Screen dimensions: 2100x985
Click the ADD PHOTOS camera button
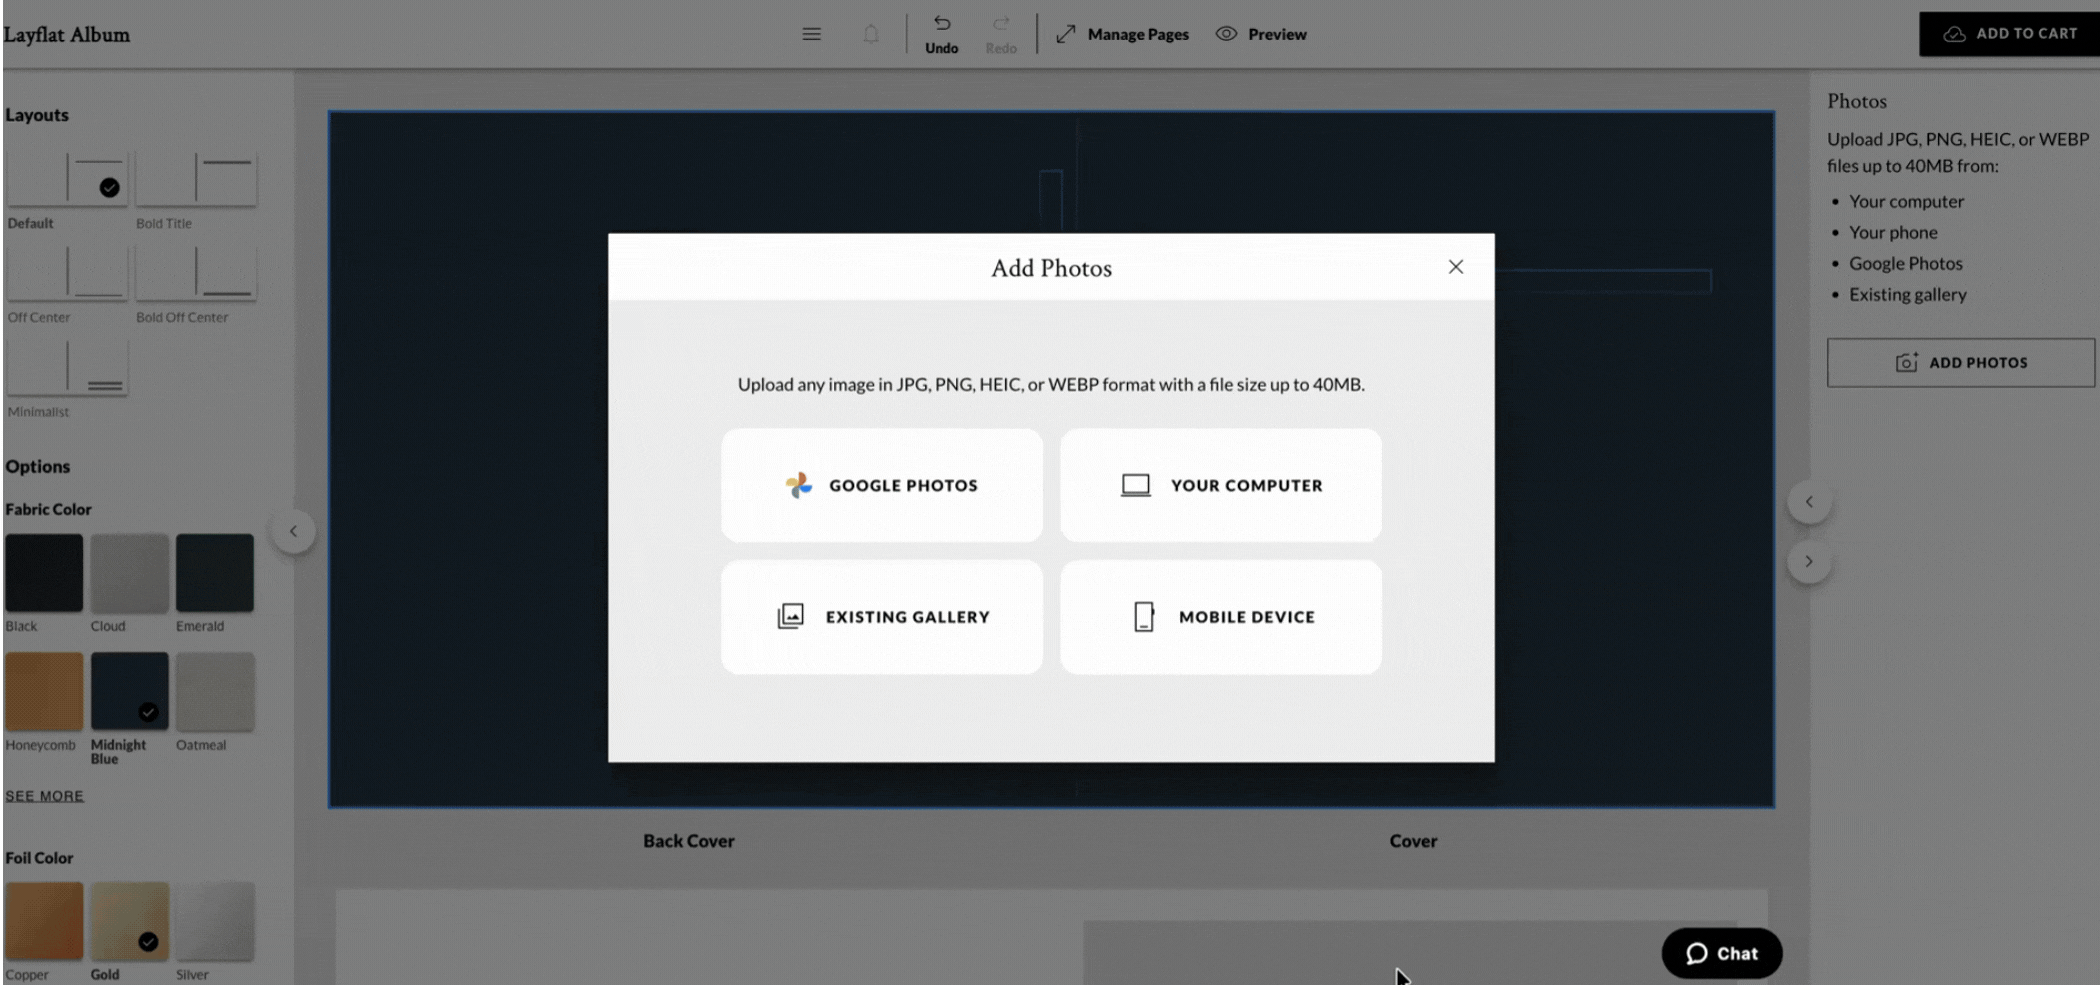point(1960,362)
